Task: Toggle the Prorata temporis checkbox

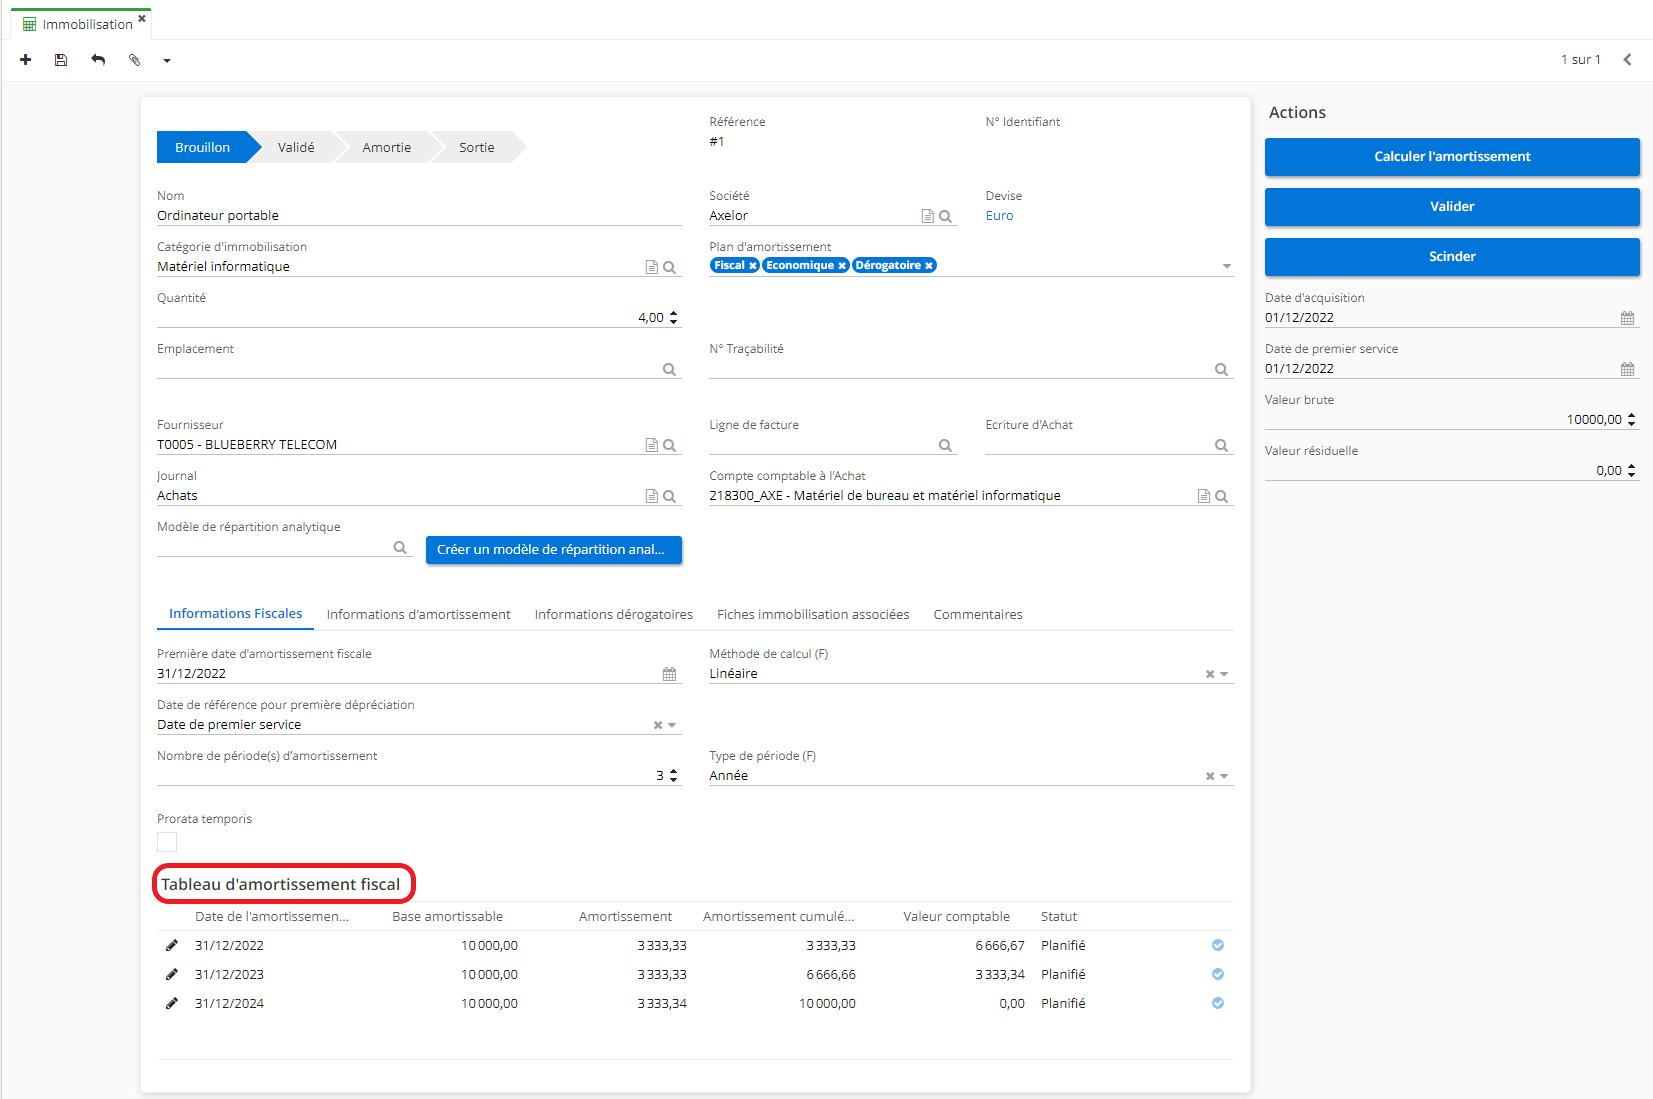Action: (x=167, y=842)
